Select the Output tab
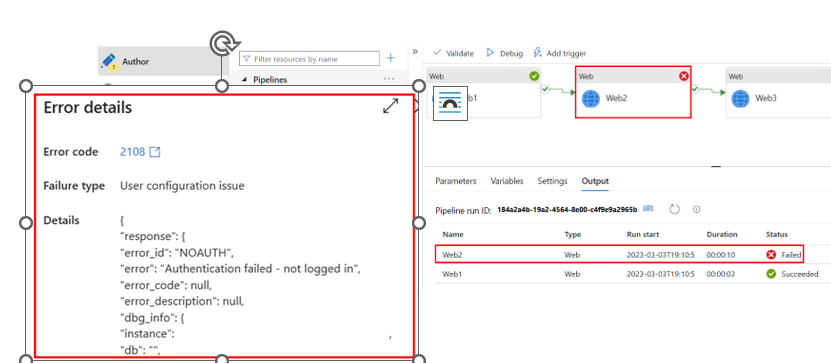Image resolution: width=831 pixels, height=363 pixels. (x=595, y=181)
